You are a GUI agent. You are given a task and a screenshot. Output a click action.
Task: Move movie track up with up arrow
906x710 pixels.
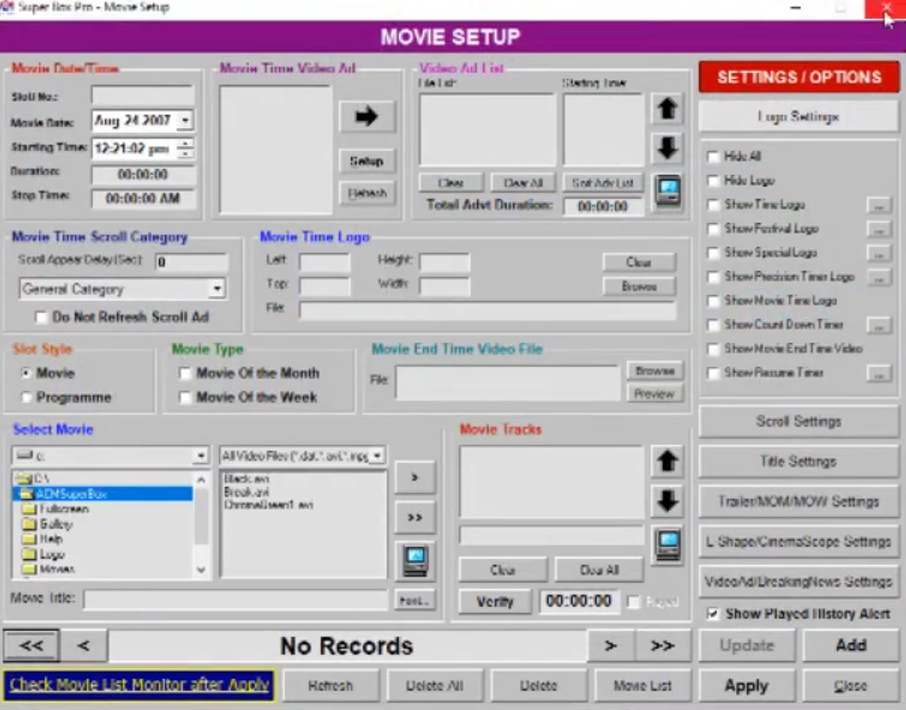(x=667, y=461)
